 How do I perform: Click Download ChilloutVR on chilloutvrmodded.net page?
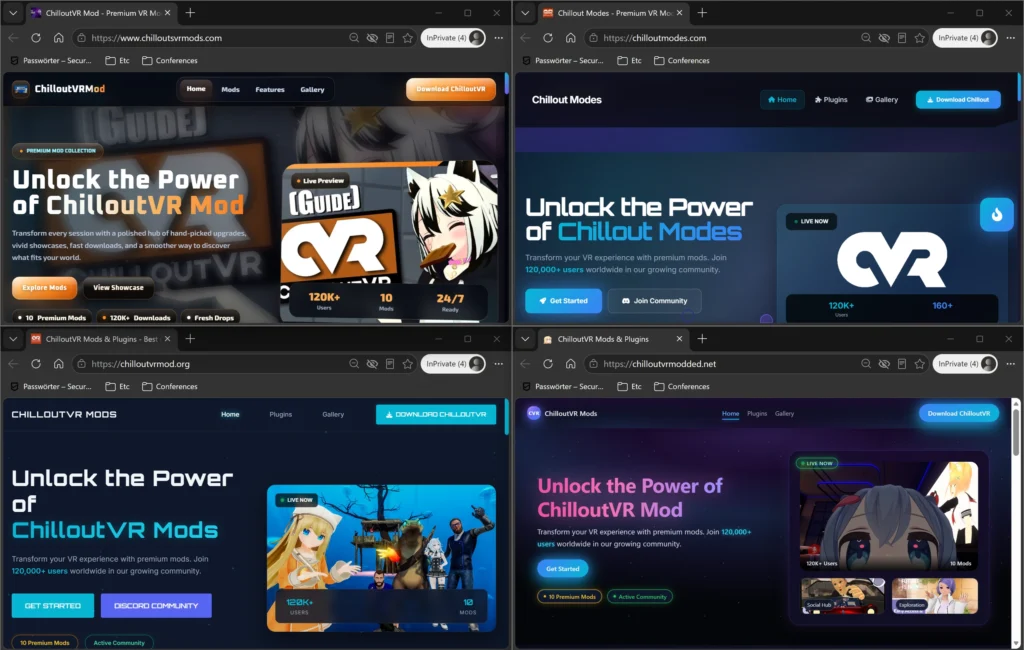[959, 414]
